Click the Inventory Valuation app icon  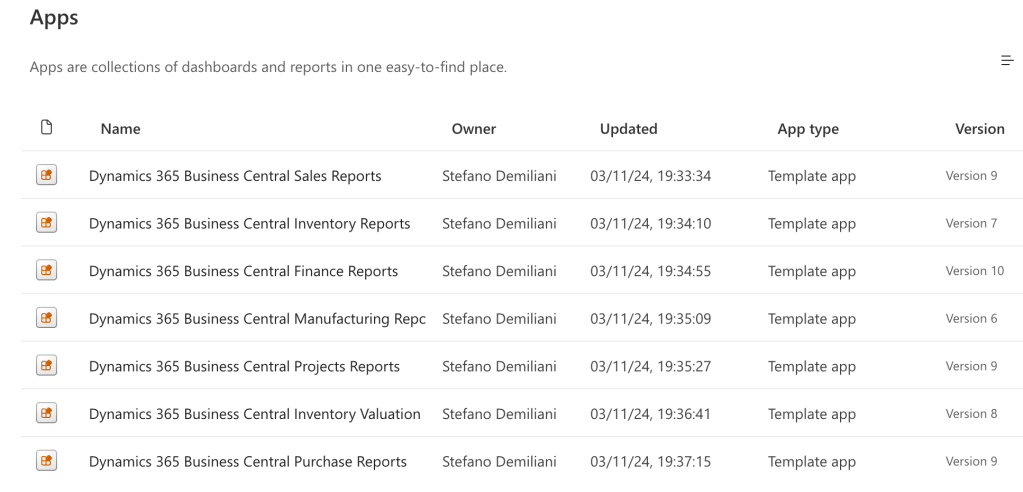[45, 413]
